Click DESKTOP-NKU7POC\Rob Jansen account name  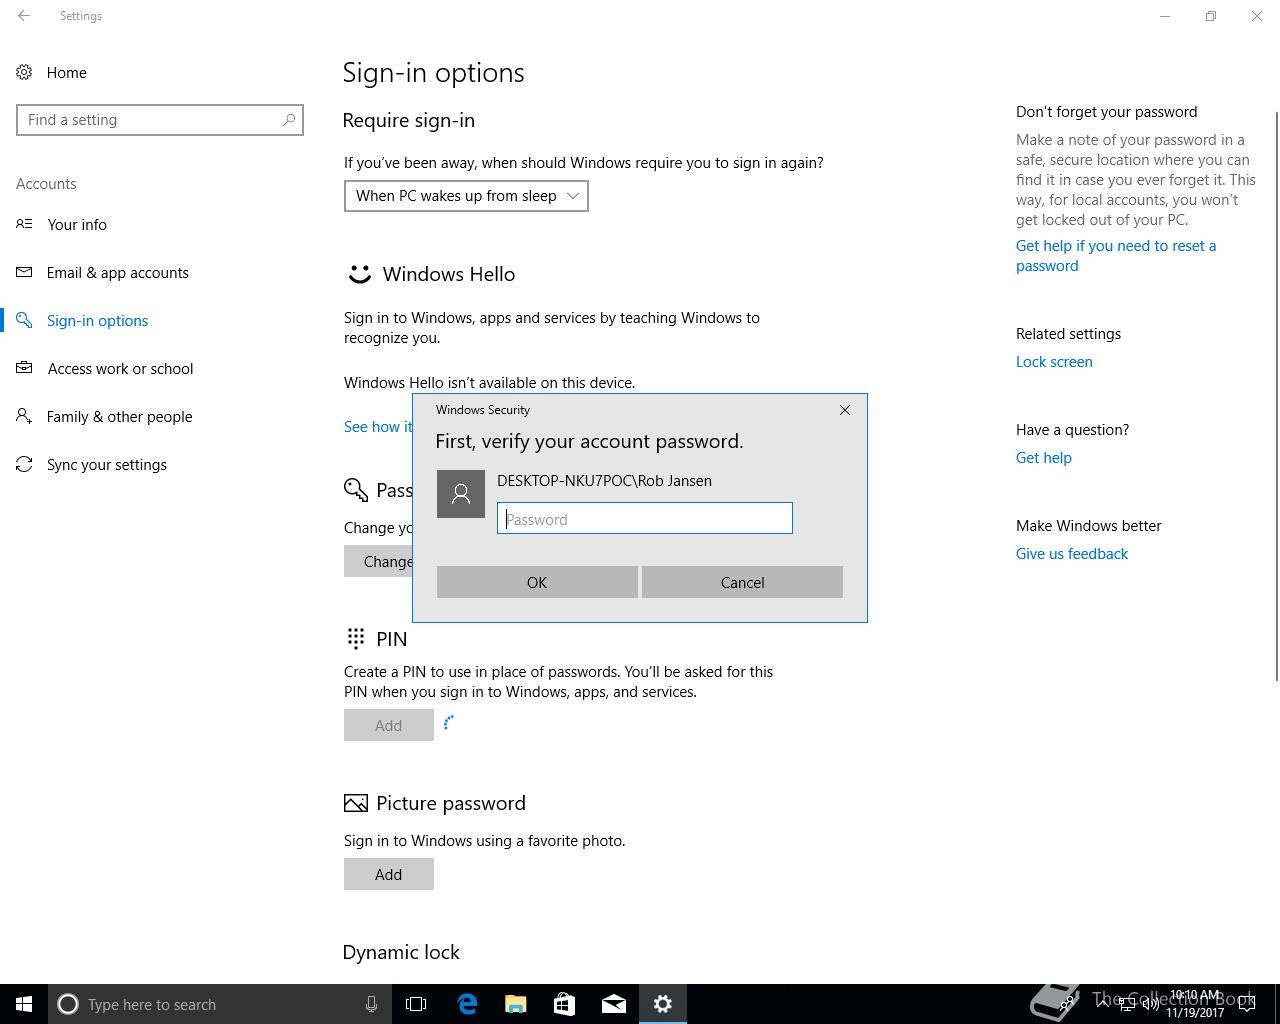pos(604,481)
